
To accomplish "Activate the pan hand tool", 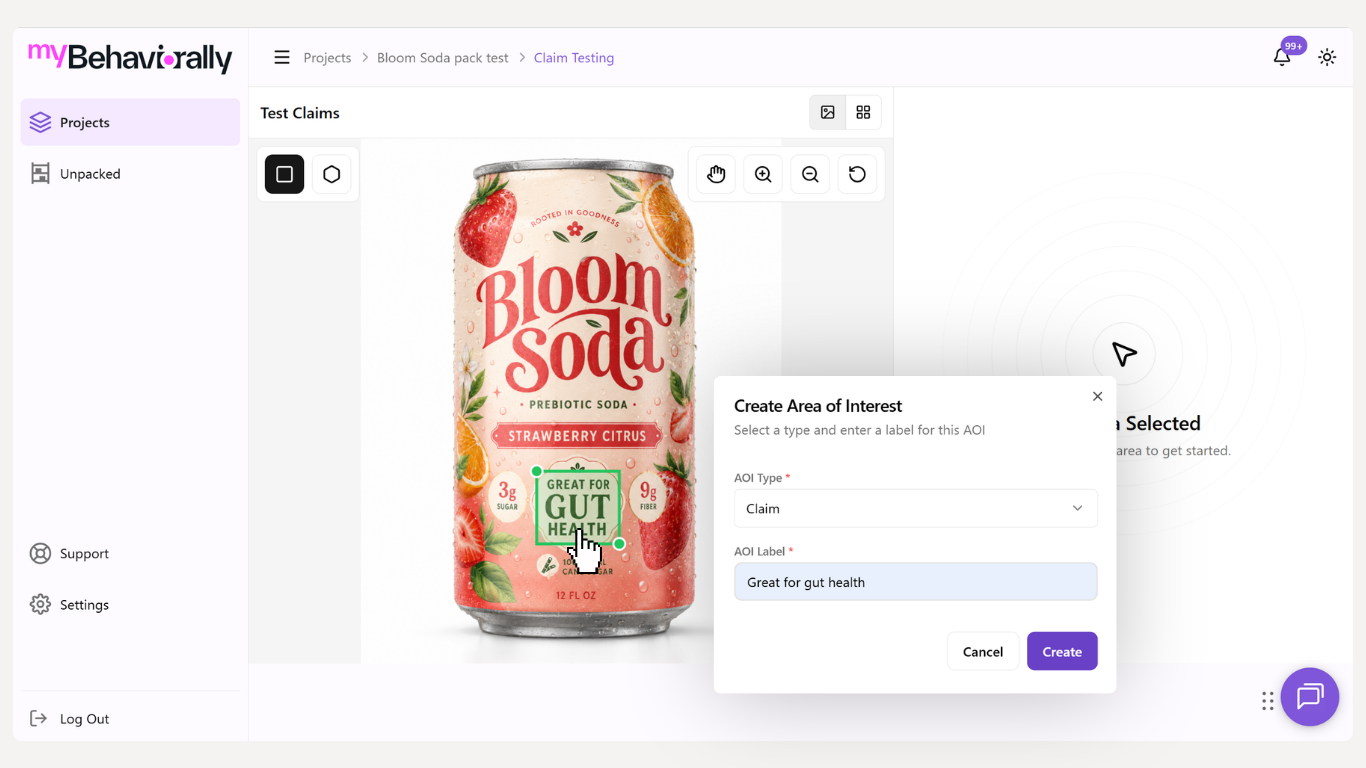I will coord(716,174).
